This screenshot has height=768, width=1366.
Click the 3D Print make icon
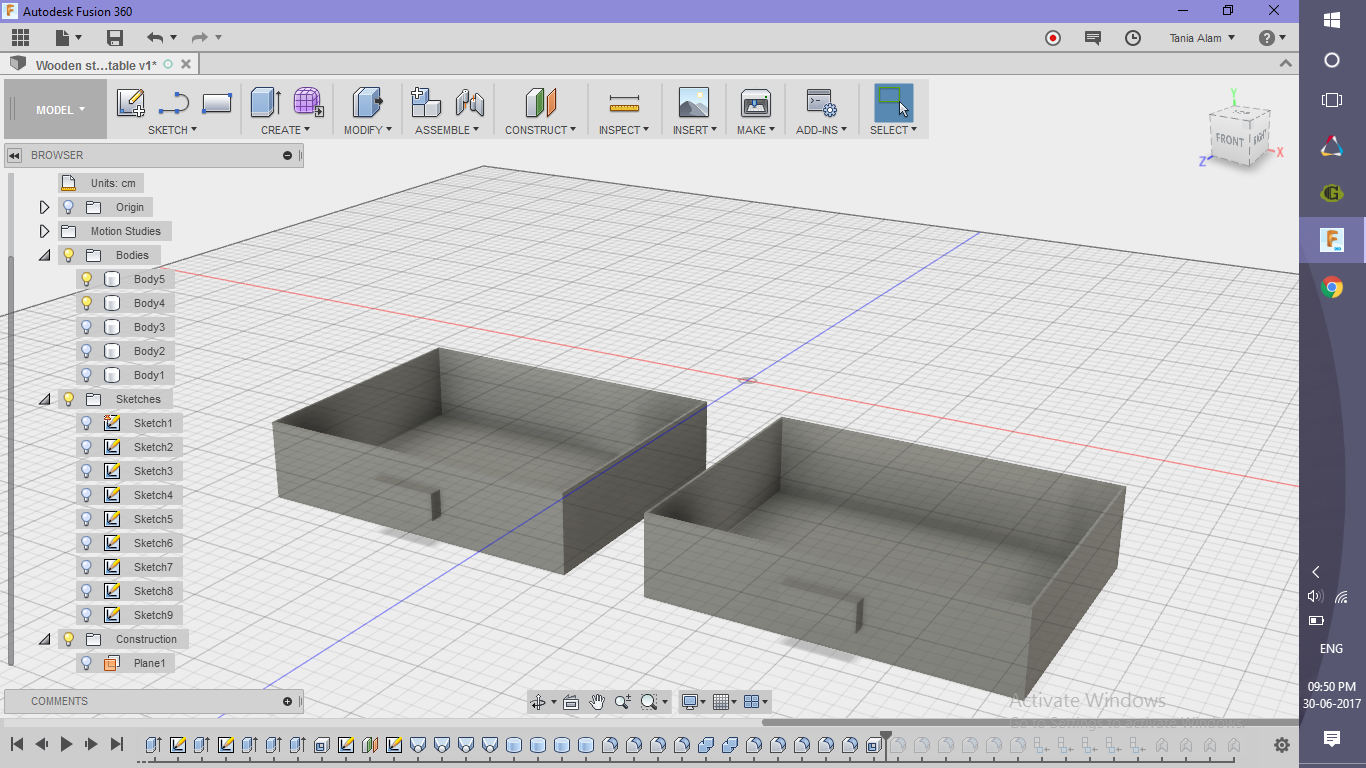point(755,102)
